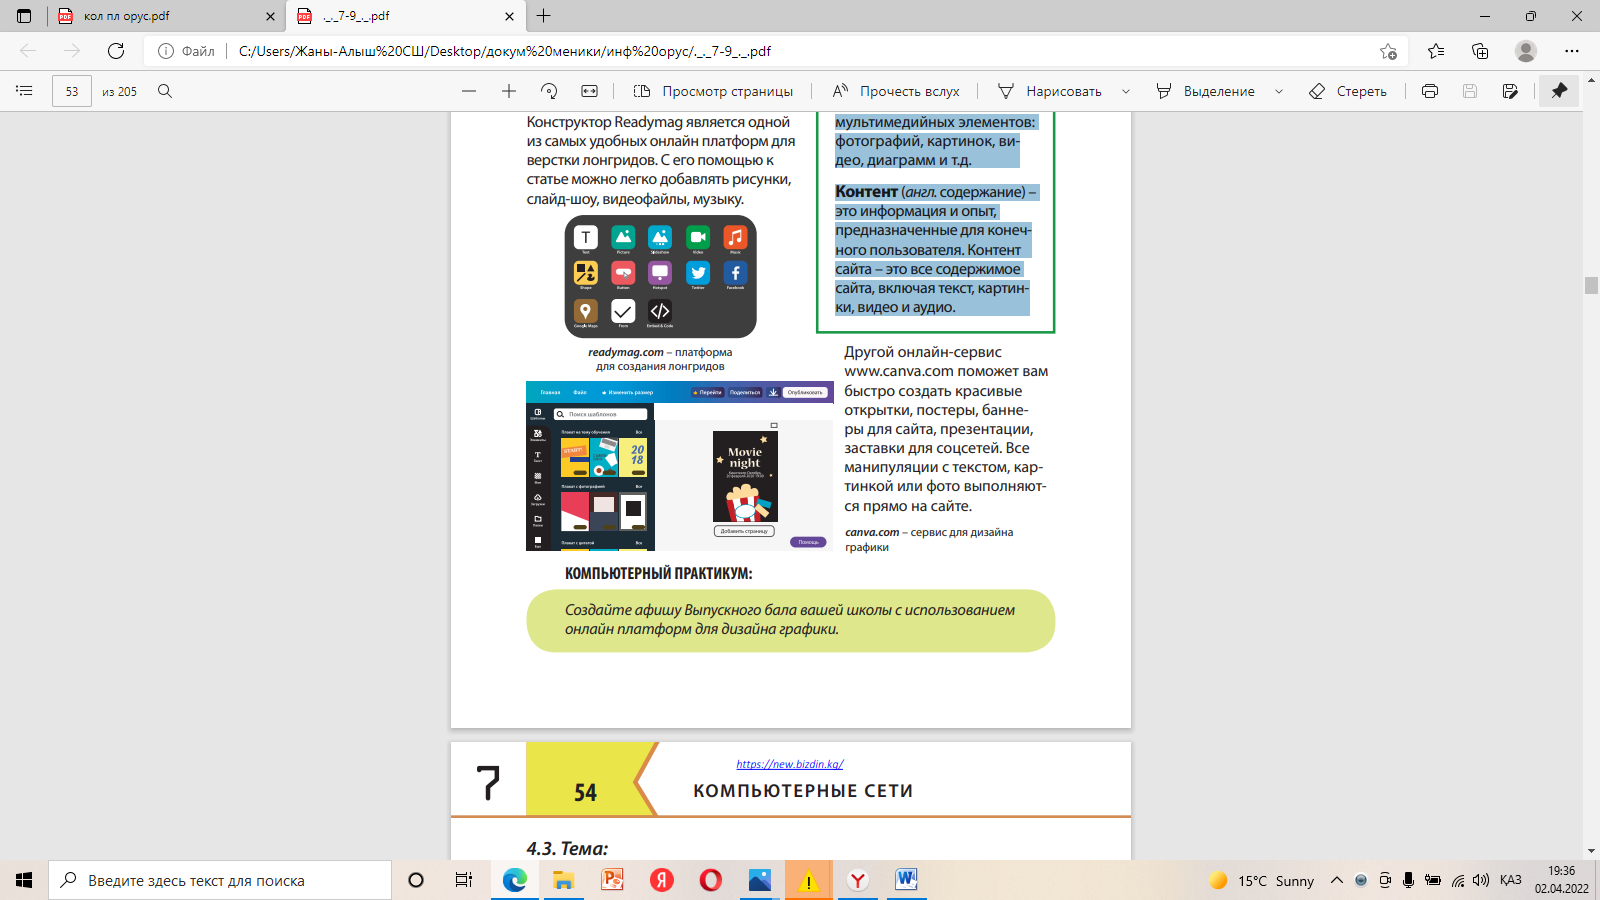
Task: Click the КОМПЬЮТЕРНЫЙ ПРАКТИКУМ heading
Action: [x=658, y=574]
